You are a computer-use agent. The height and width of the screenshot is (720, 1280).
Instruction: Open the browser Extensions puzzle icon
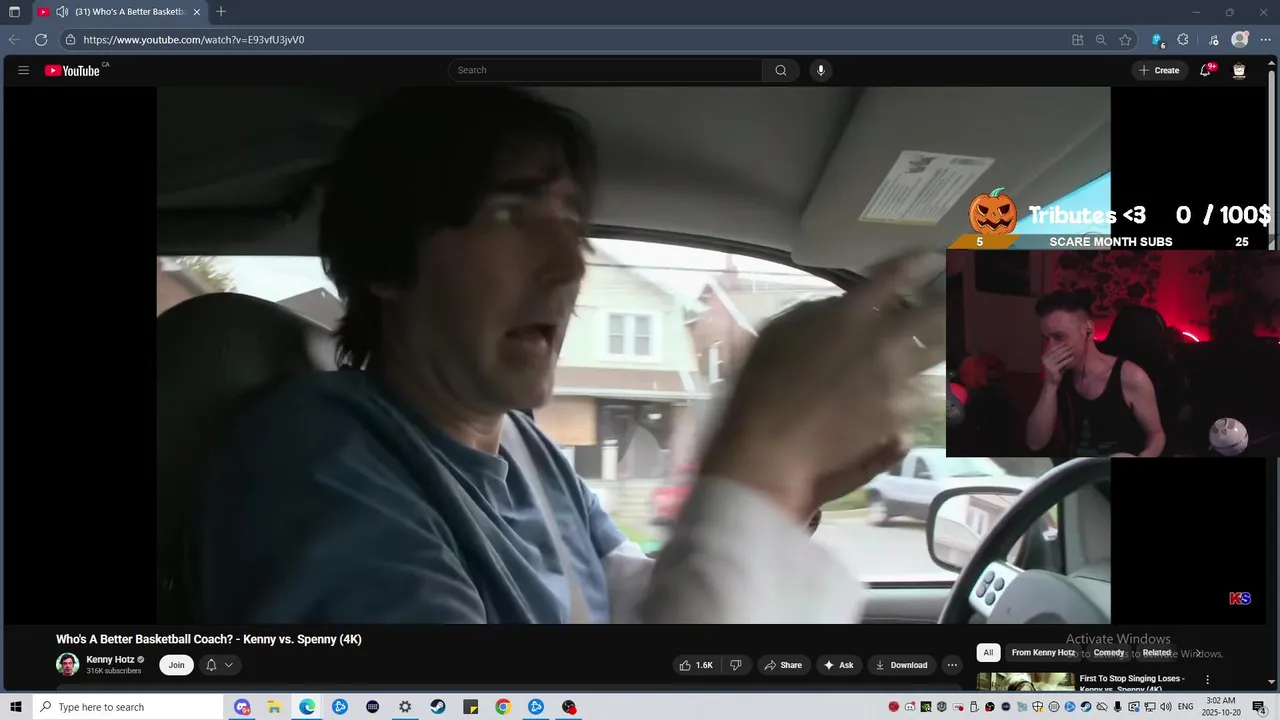pos(1183,40)
